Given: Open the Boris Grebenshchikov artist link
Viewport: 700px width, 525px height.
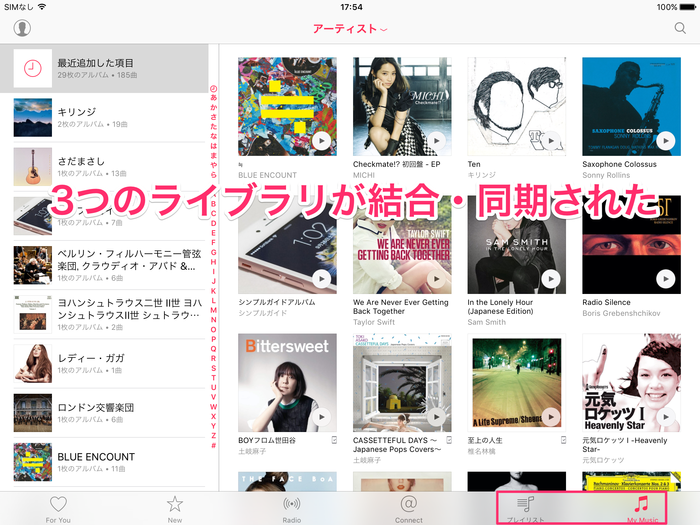Looking at the screenshot, I should click(x=621, y=313).
